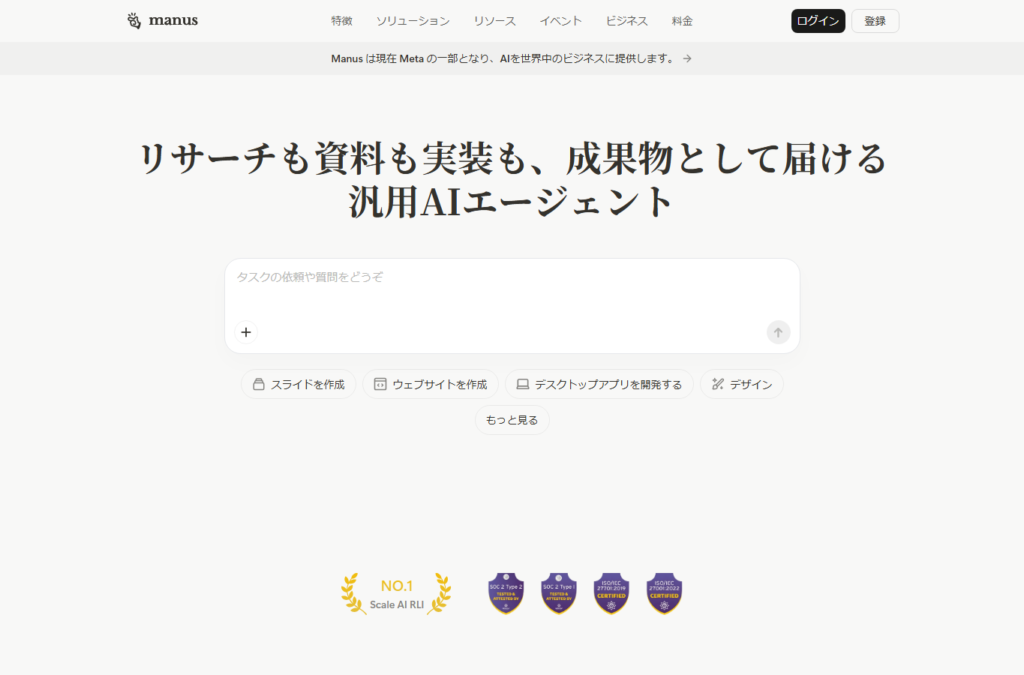Select the ウェブサイトを作成 suggestion chip

tap(430, 385)
